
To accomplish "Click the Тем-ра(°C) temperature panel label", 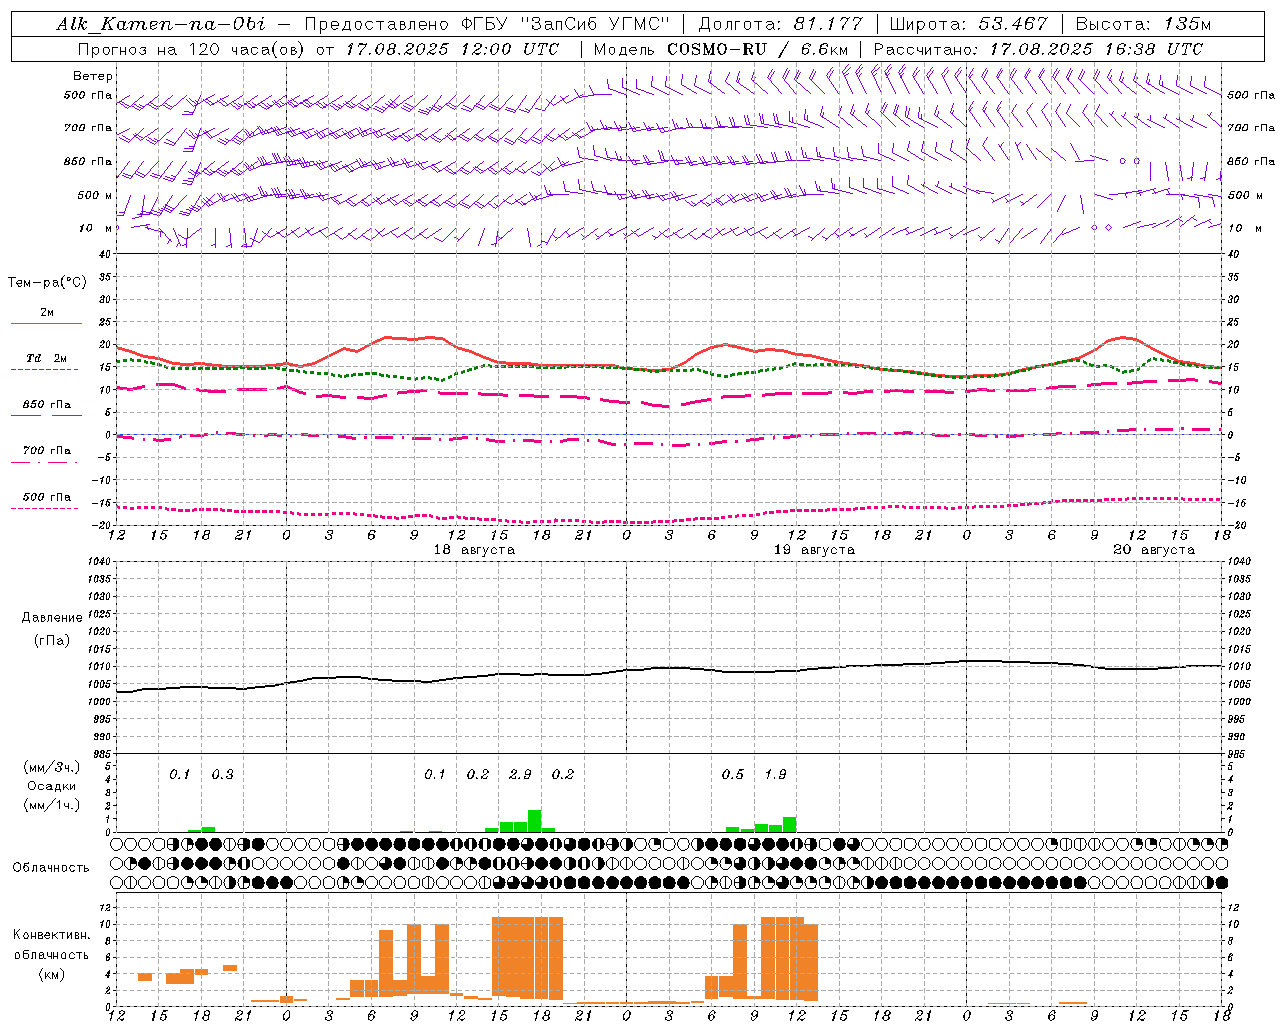I will pyautogui.click(x=47, y=283).
